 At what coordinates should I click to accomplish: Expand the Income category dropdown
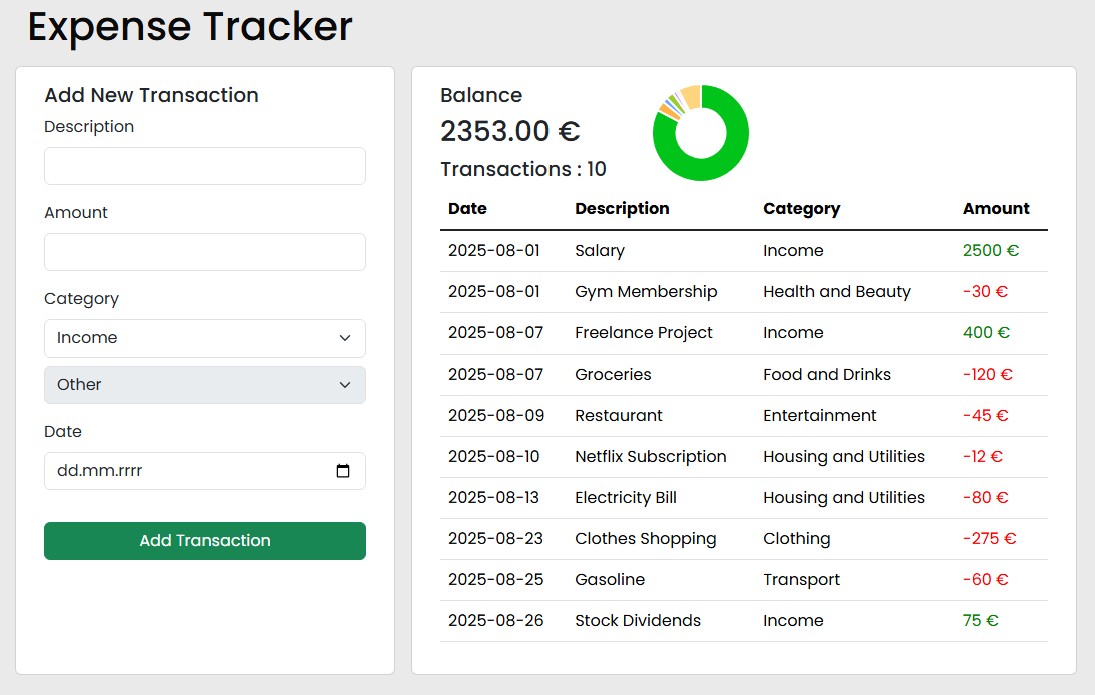coord(205,338)
